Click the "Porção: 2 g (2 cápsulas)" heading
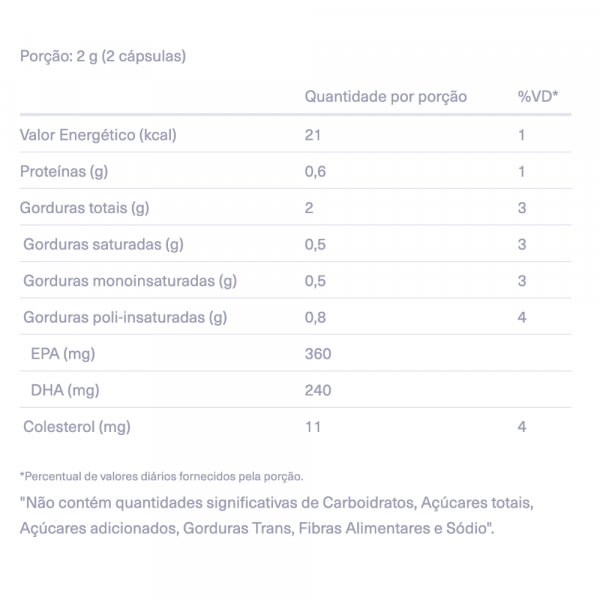This screenshot has height=600, width=600. pos(103,56)
